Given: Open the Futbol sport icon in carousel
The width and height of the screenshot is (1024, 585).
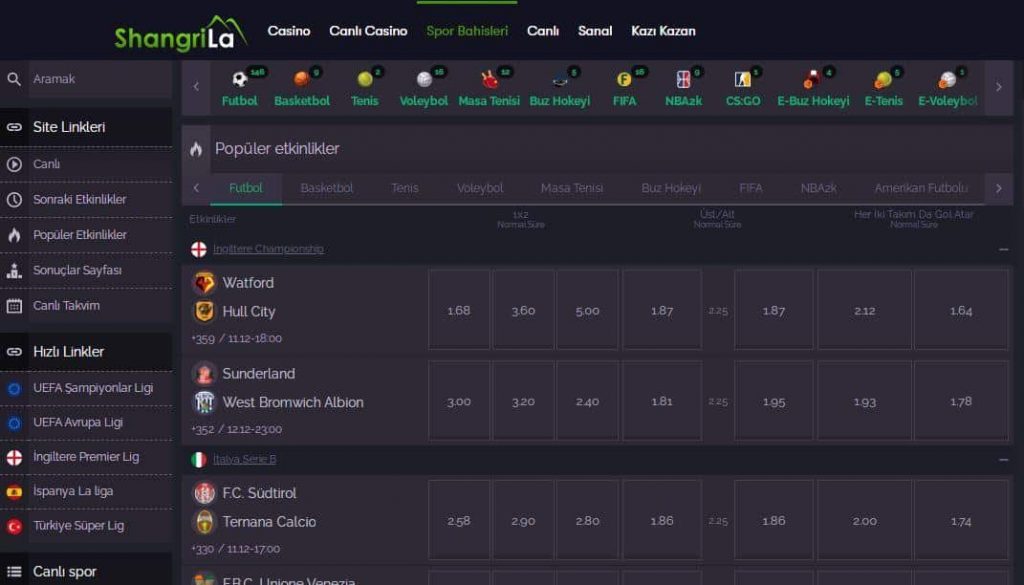Looking at the screenshot, I should (240, 79).
